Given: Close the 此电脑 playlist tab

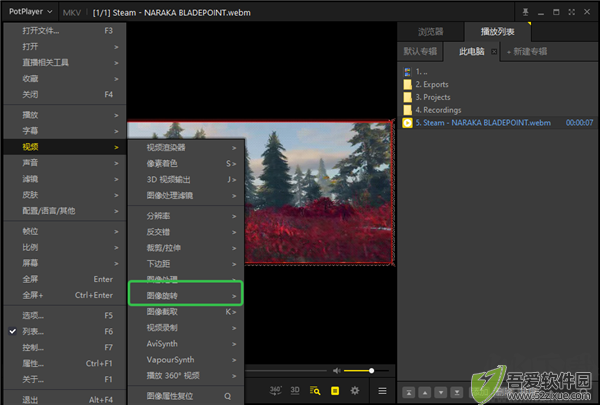Looking at the screenshot, I should coord(494,52).
